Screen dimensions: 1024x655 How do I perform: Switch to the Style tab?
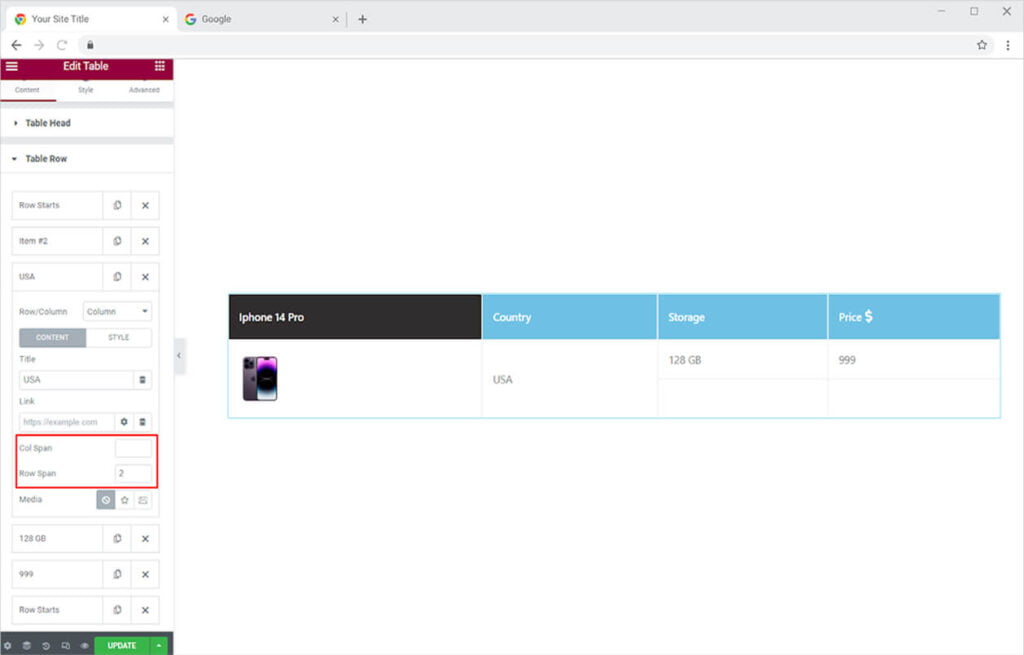point(86,90)
